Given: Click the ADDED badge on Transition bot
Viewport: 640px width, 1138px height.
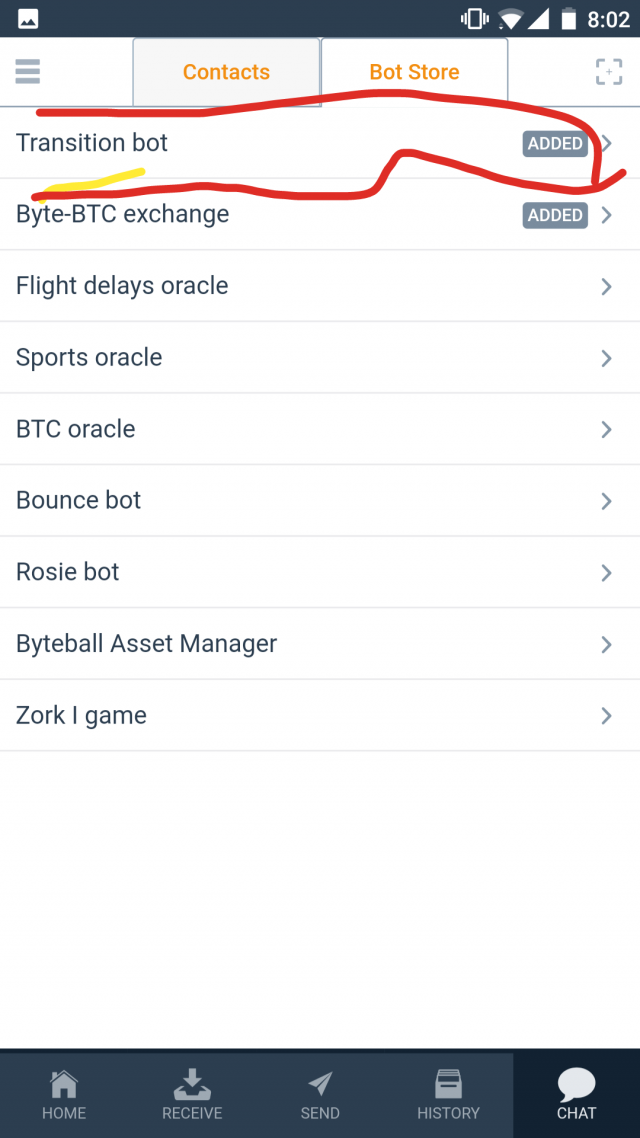Looking at the screenshot, I should click(x=555, y=144).
